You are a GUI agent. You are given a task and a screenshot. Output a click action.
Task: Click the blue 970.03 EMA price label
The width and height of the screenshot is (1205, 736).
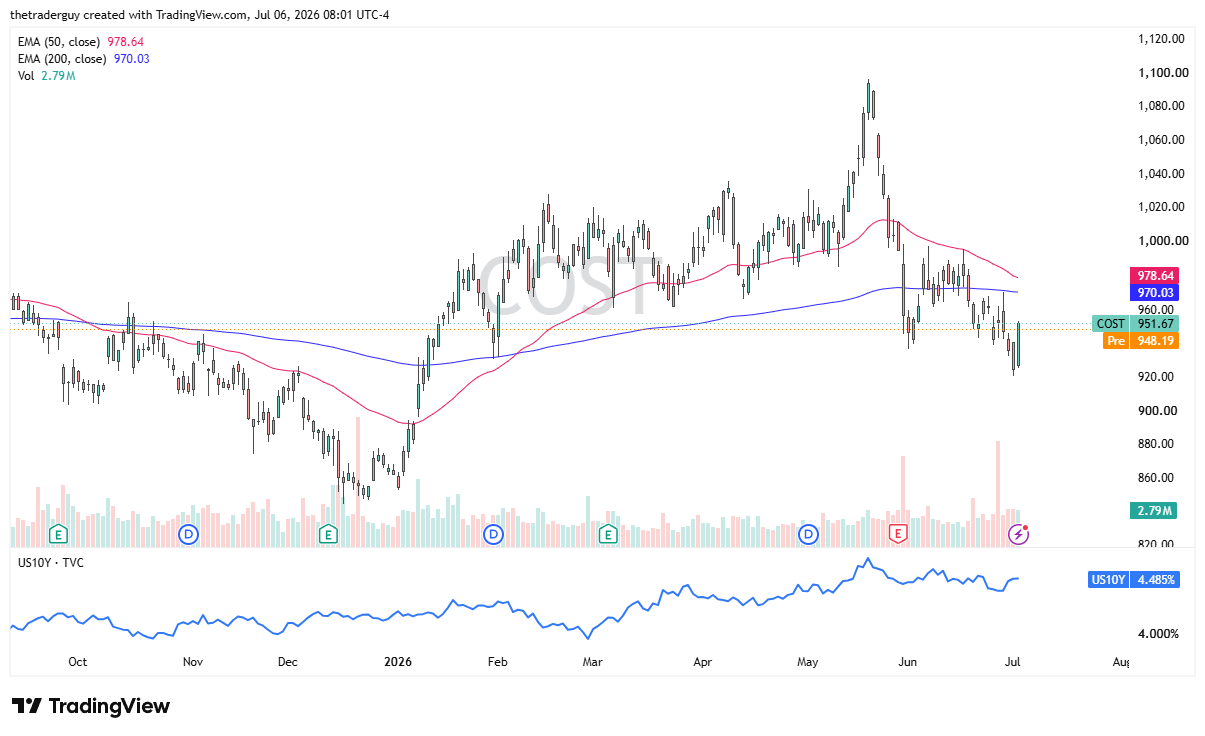tap(1154, 292)
